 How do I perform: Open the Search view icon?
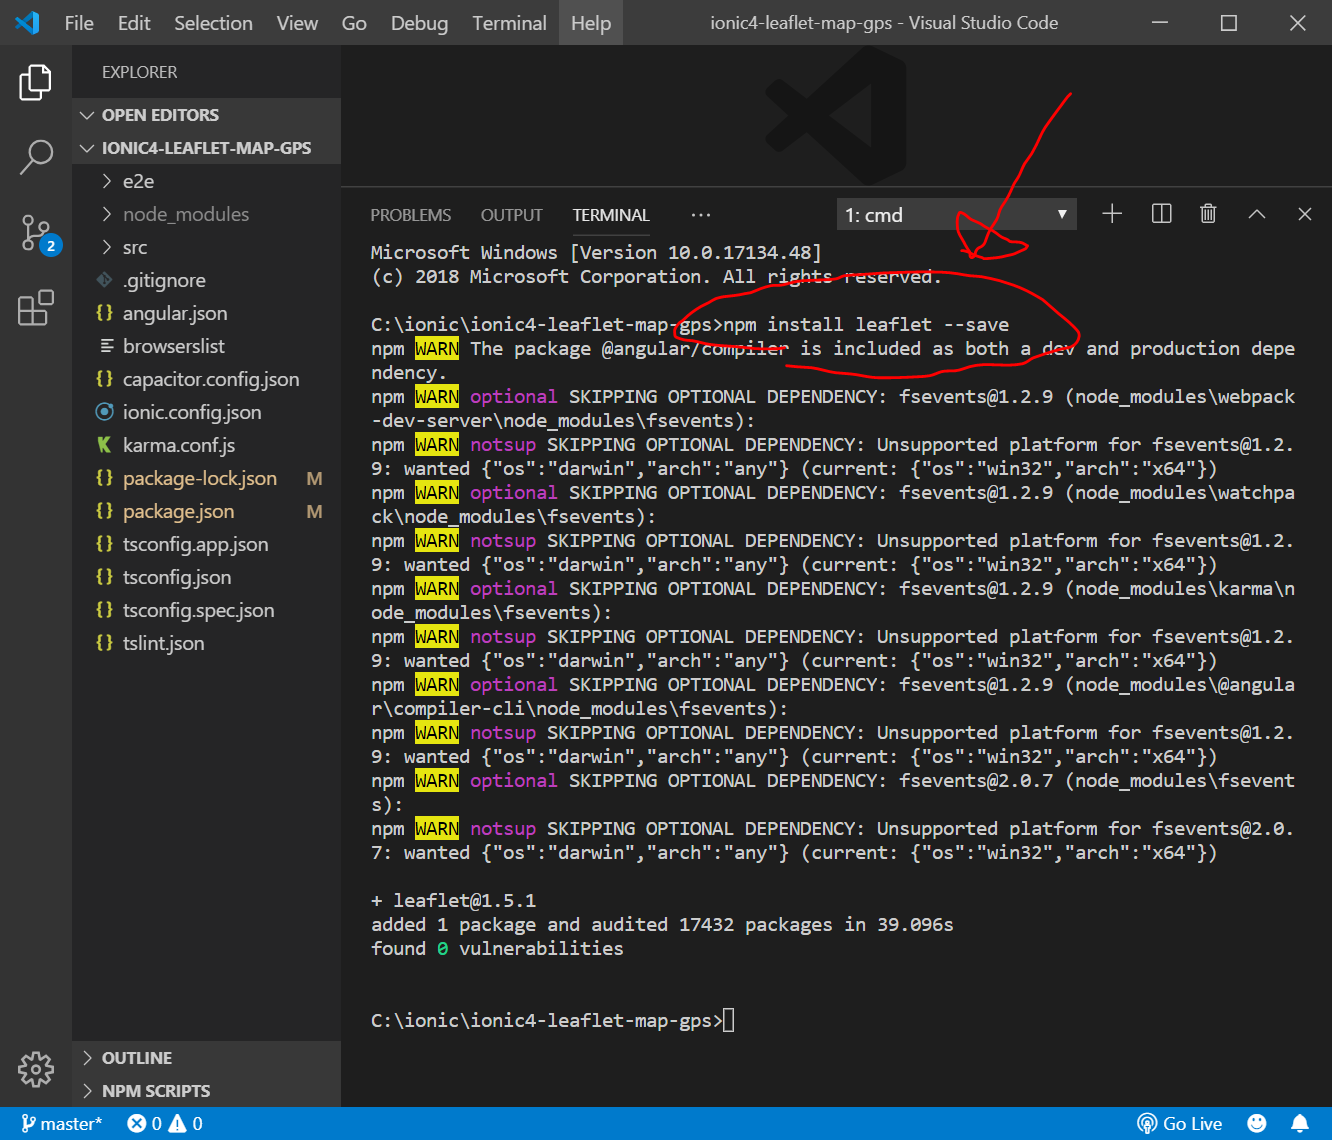36,157
